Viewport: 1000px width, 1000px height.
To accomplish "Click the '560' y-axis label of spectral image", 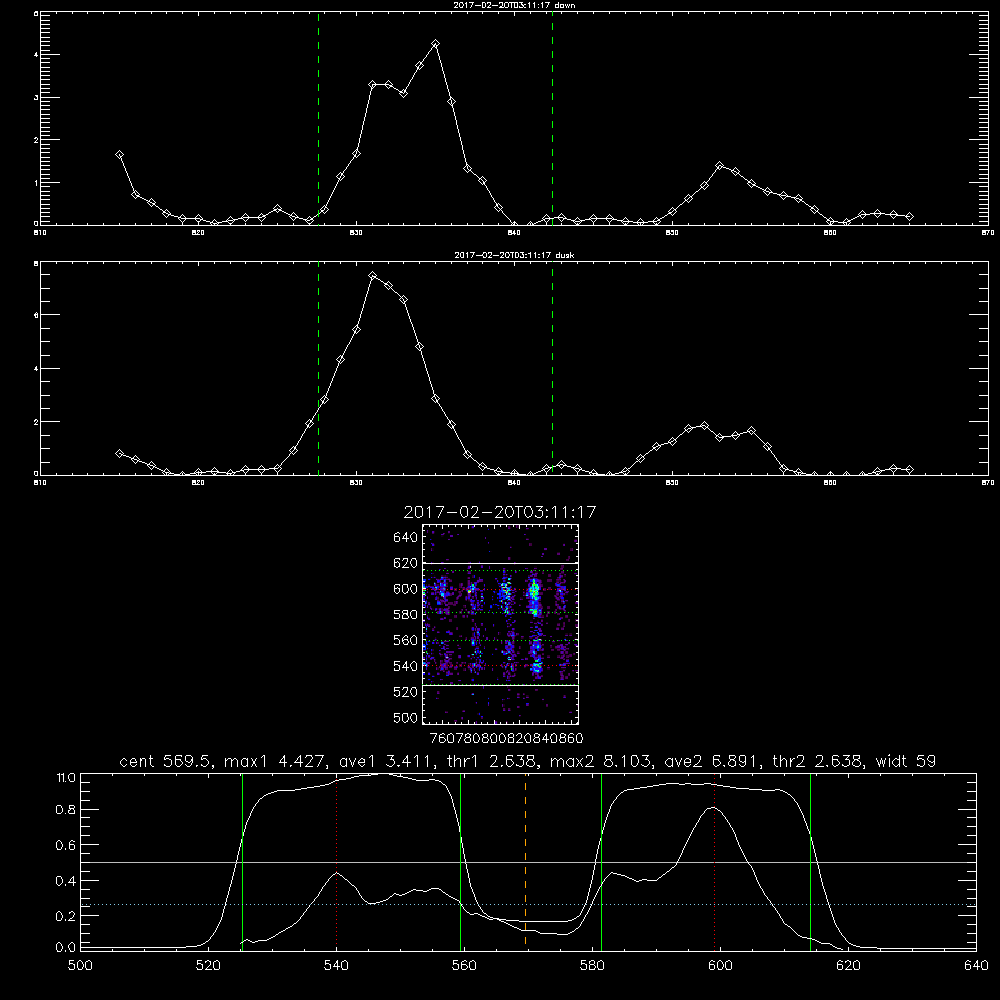I will (406, 640).
